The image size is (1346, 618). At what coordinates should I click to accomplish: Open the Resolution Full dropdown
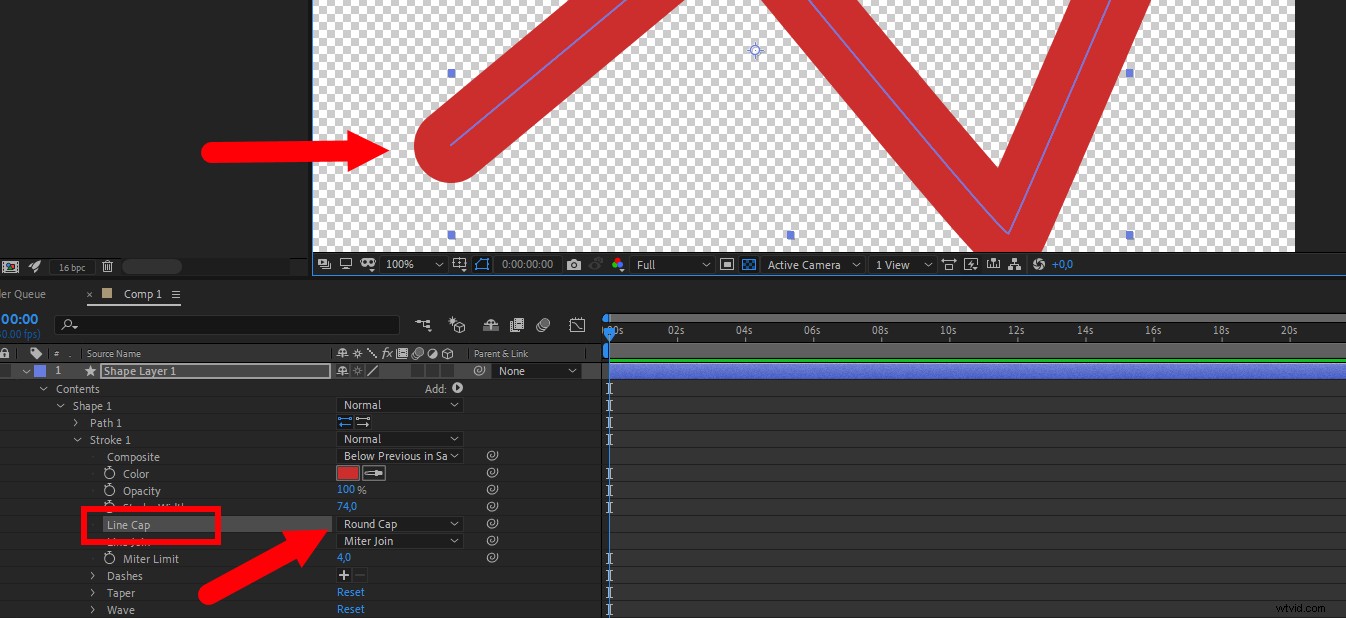tap(670, 264)
